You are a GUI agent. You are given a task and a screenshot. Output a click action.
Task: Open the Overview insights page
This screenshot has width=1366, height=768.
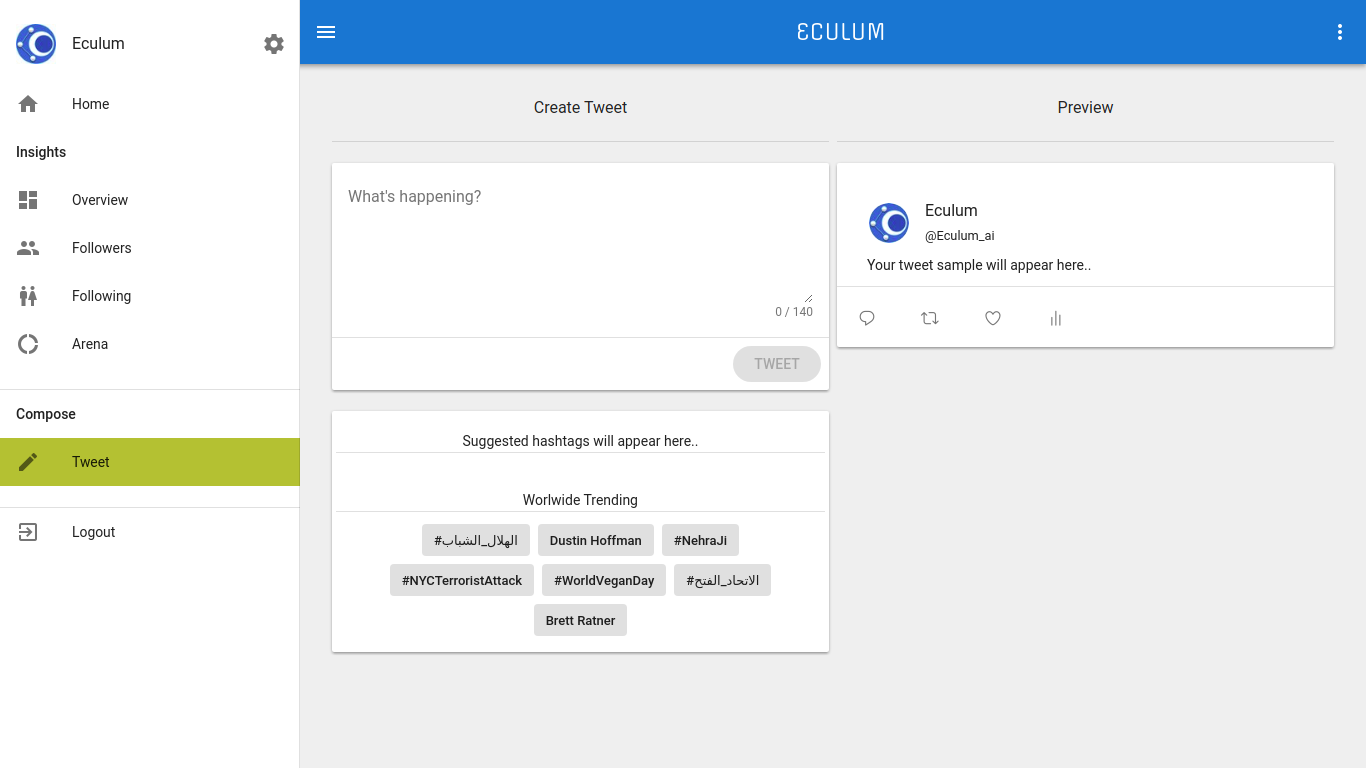click(150, 200)
